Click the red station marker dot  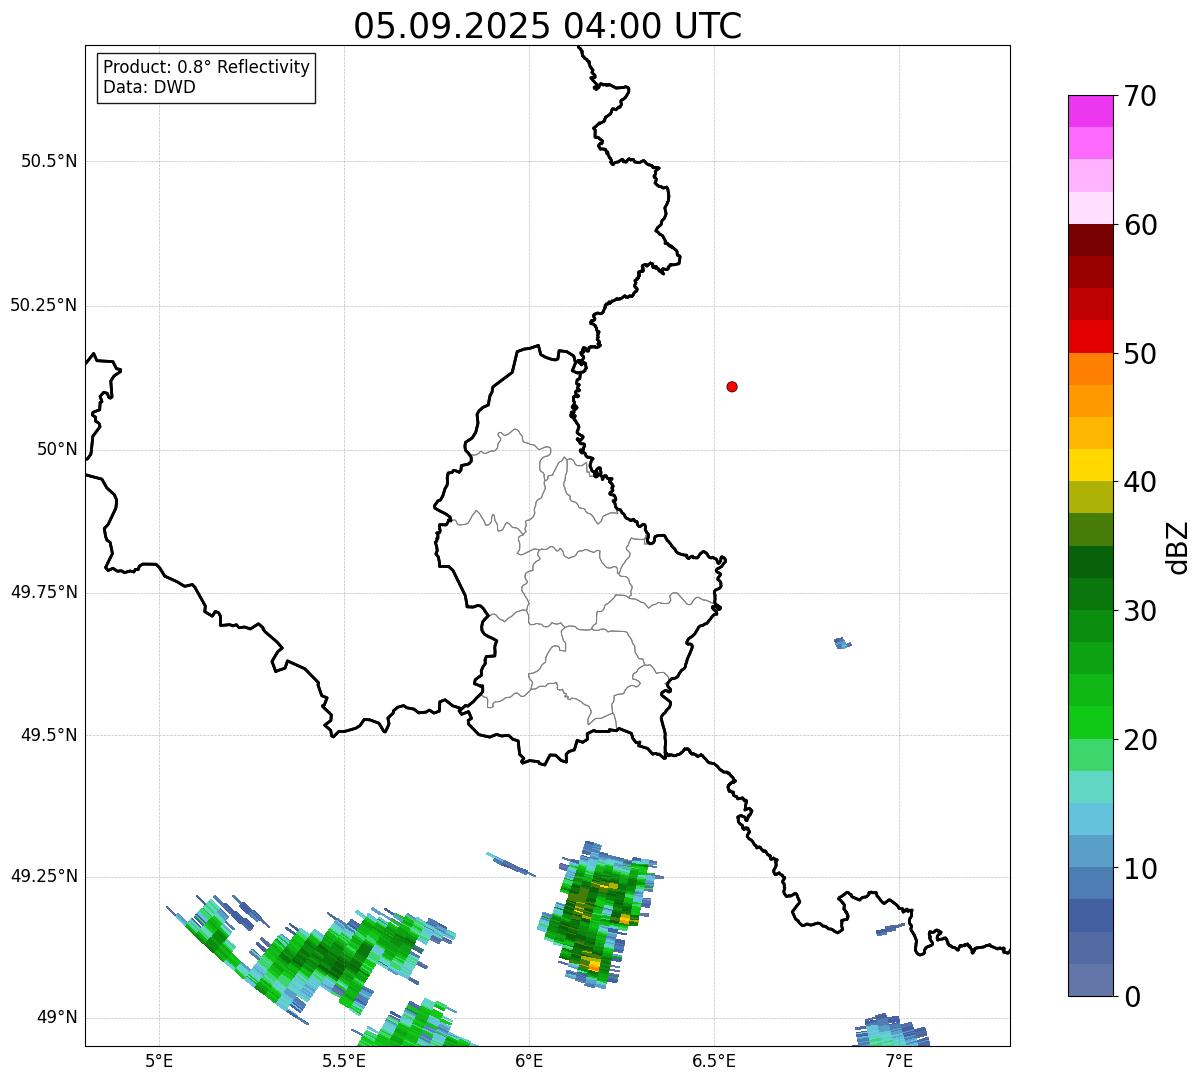pyautogui.click(x=732, y=386)
